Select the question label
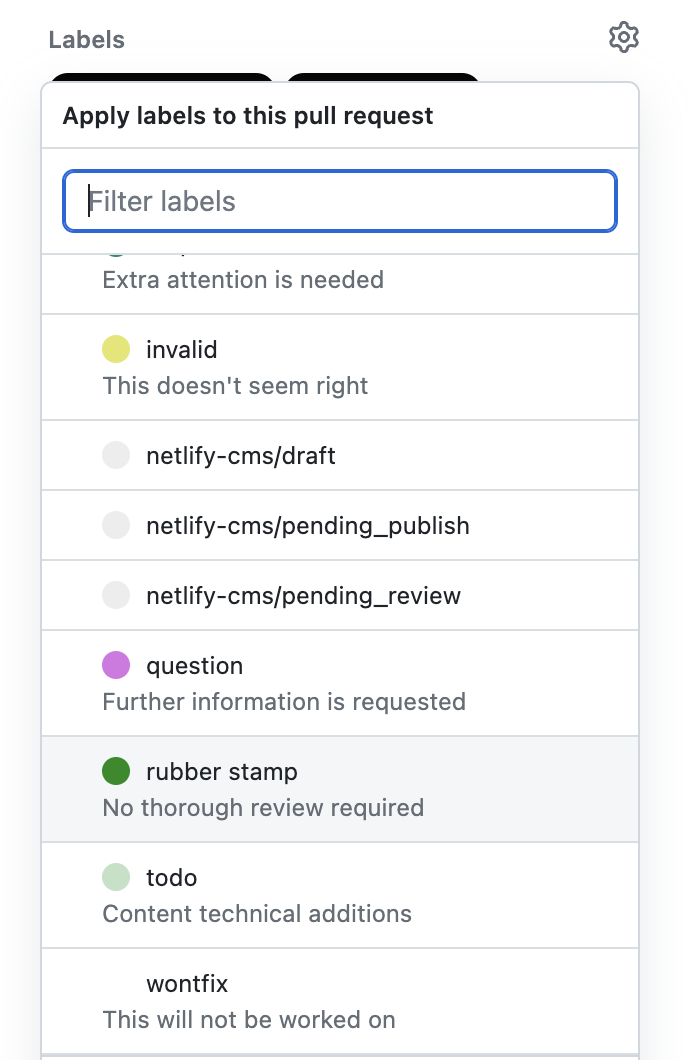 195,666
